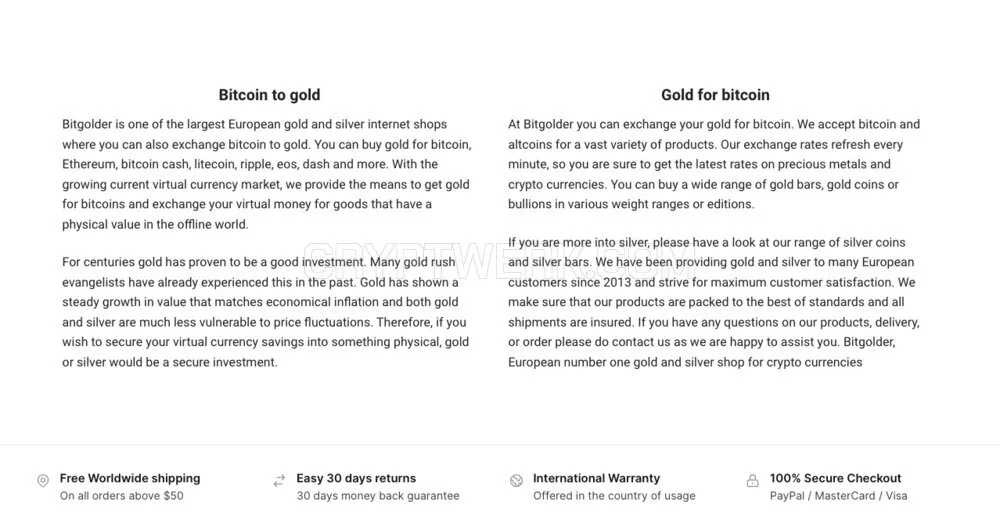Image resolution: width=1000 pixels, height=523 pixels.
Task: Click the '100% Secure Checkout' title
Action: coord(835,478)
